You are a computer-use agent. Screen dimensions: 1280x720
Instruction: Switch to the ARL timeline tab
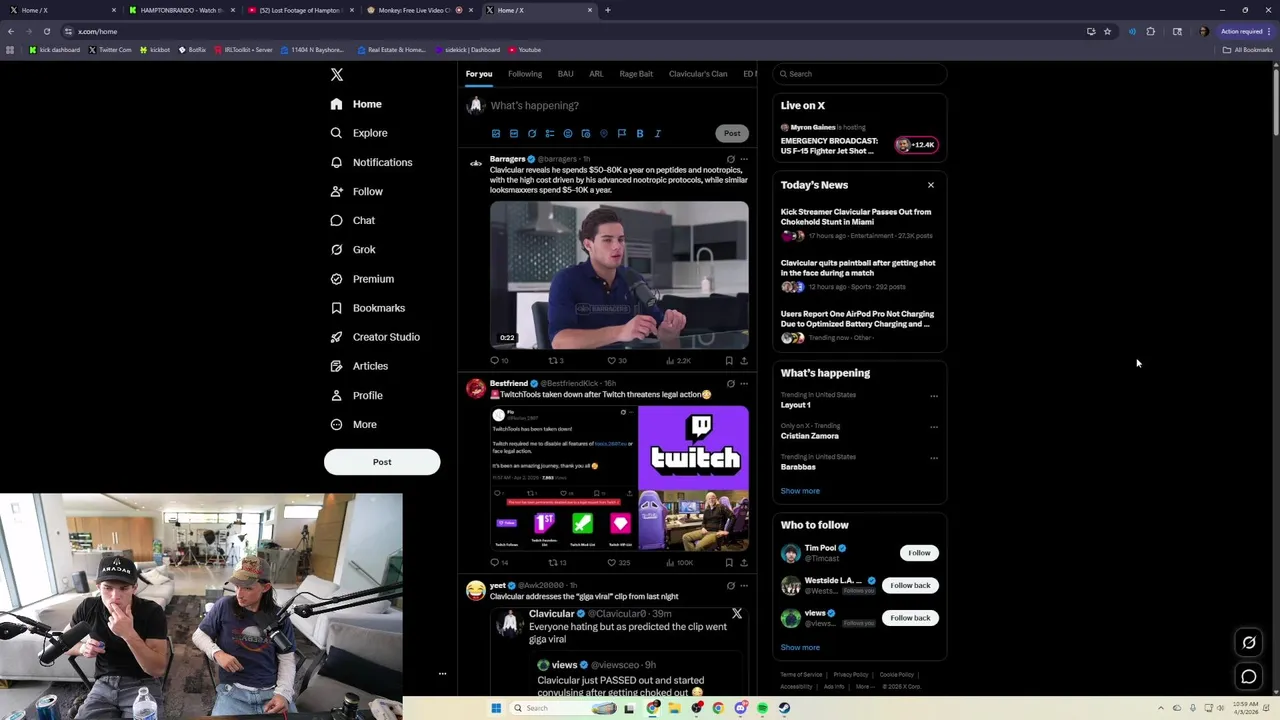point(596,74)
